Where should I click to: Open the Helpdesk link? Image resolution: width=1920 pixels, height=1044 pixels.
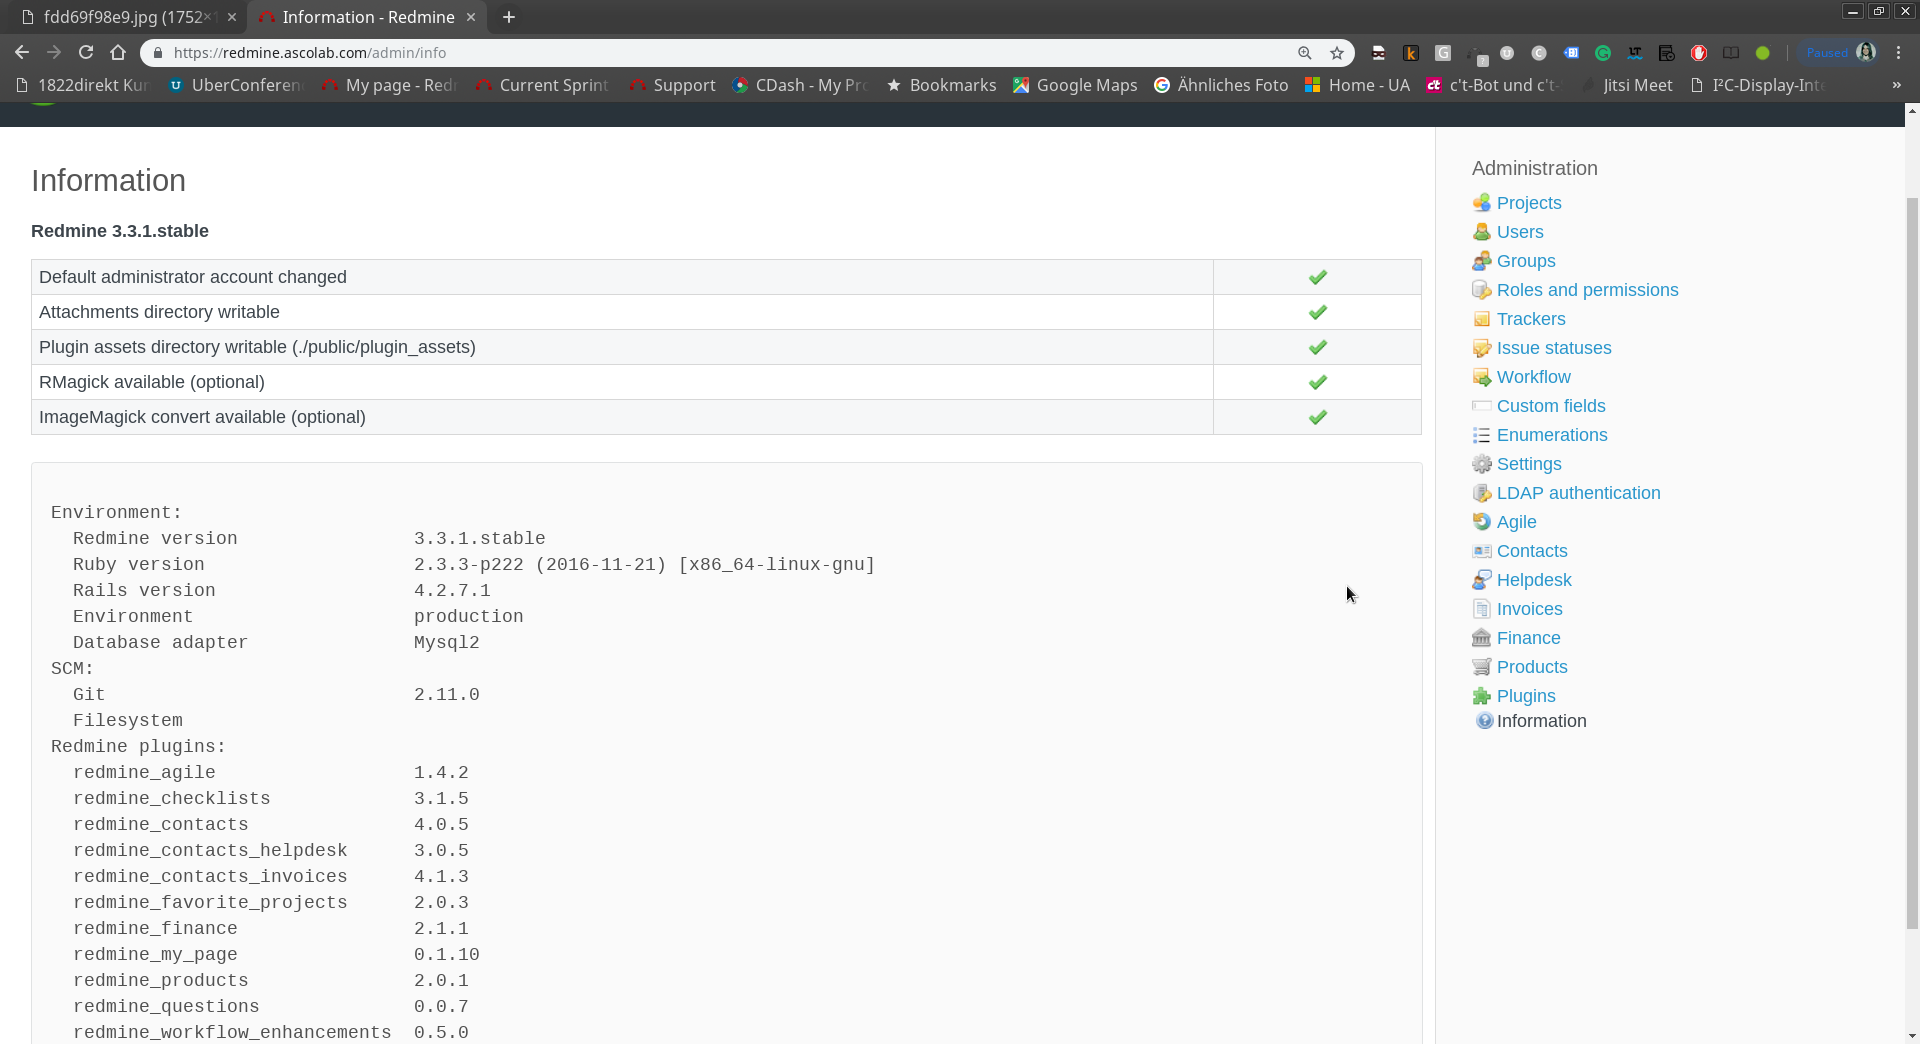(x=1534, y=580)
